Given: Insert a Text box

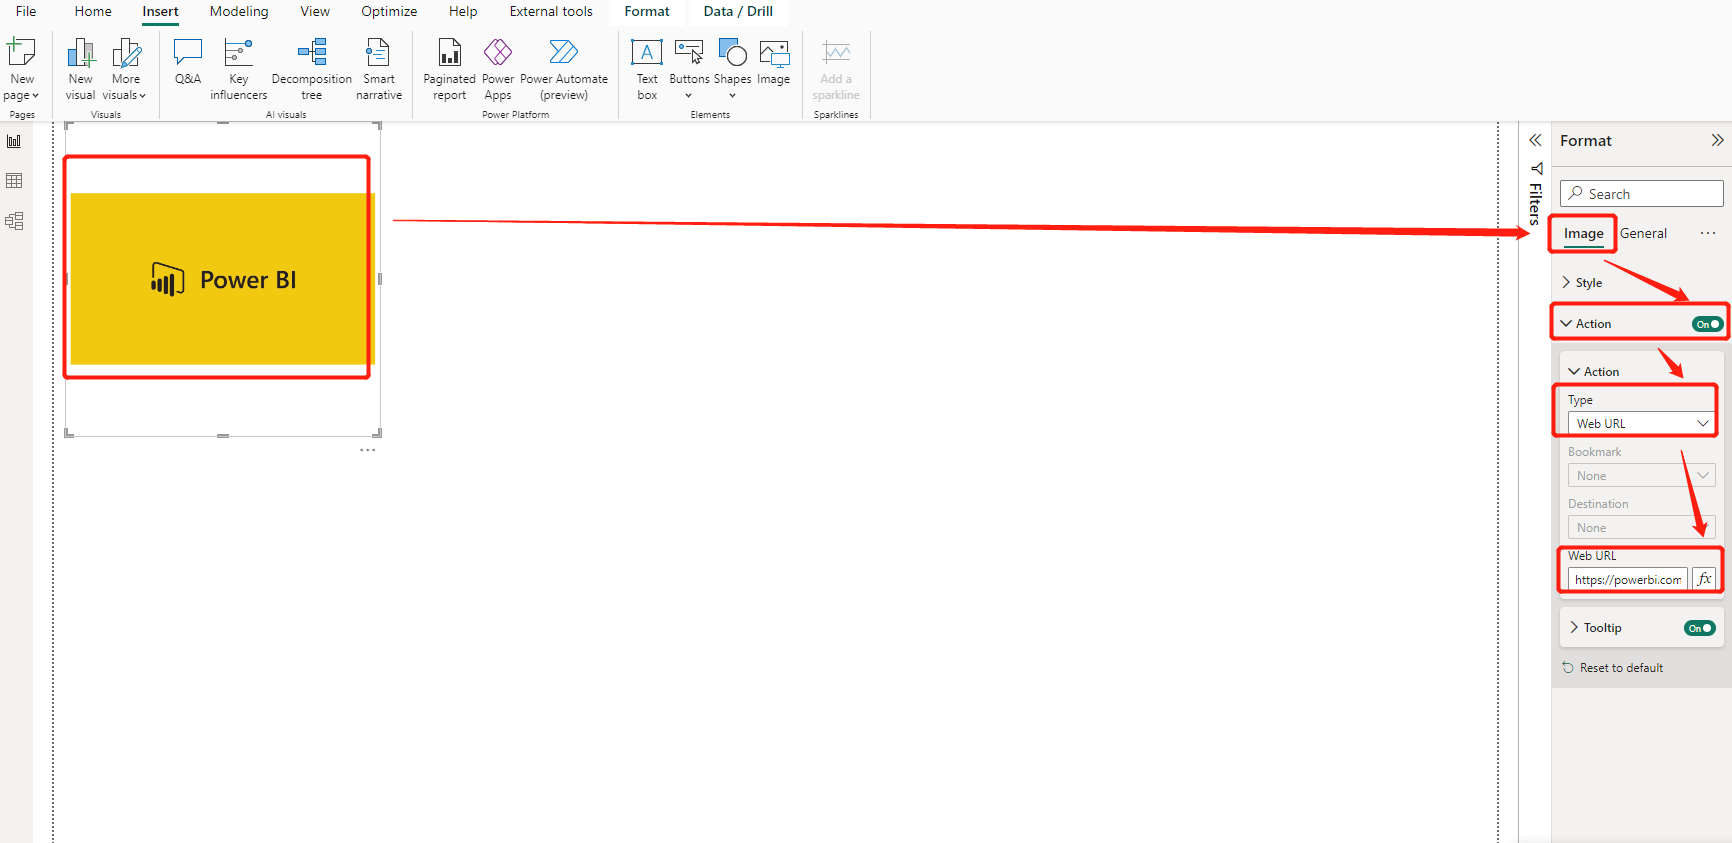Looking at the screenshot, I should tap(647, 68).
